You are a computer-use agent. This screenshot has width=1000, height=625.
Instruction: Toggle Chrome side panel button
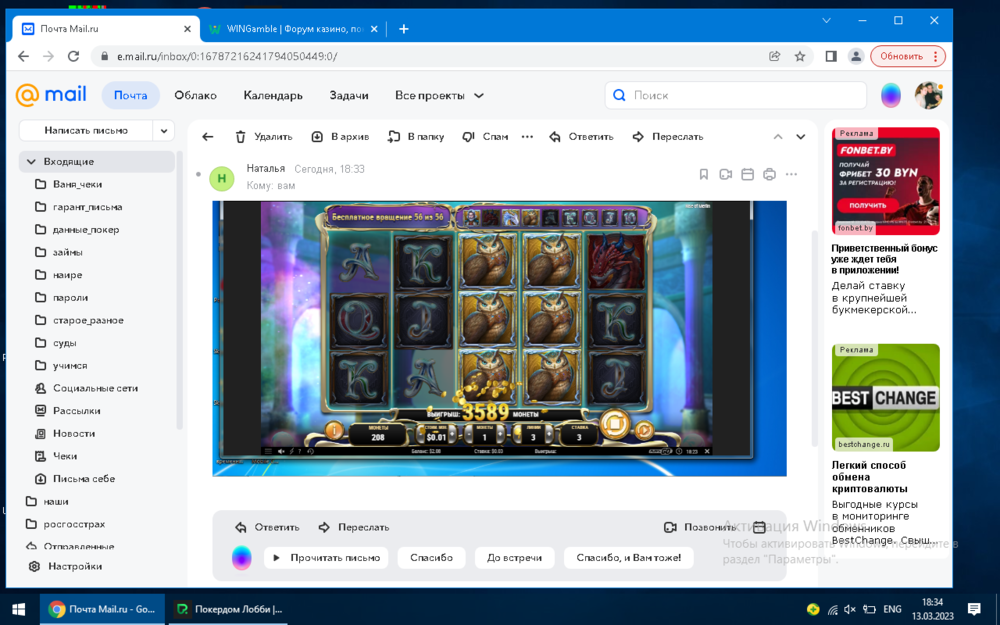tap(830, 57)
